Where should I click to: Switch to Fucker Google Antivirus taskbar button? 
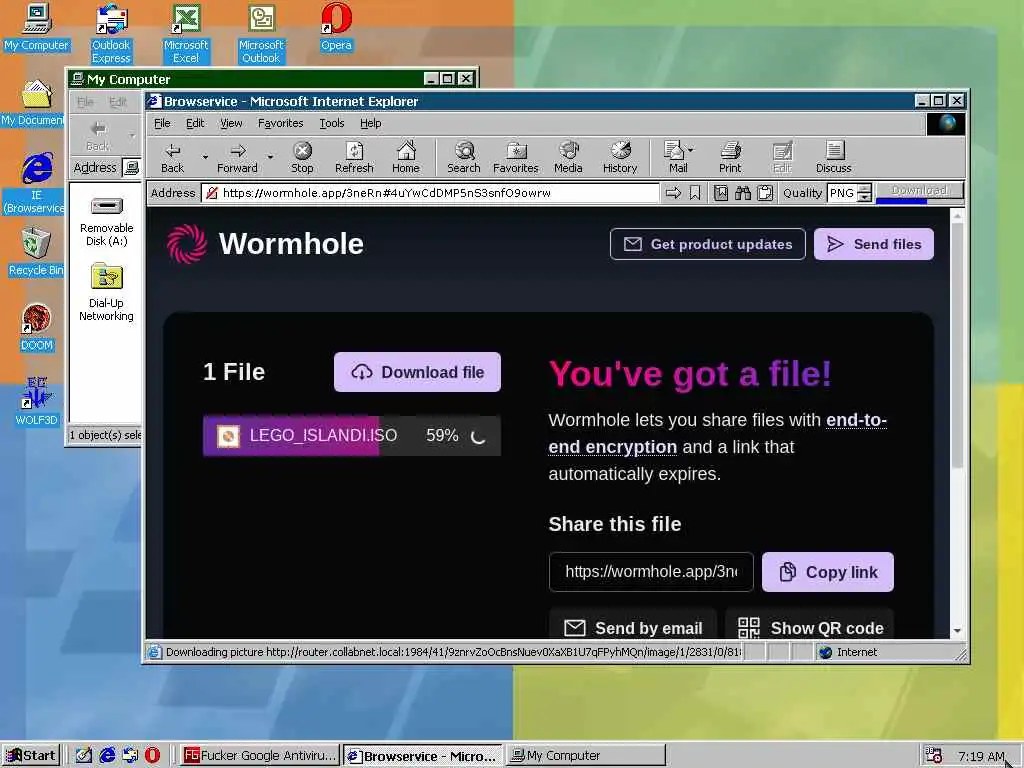coord(260,756)
